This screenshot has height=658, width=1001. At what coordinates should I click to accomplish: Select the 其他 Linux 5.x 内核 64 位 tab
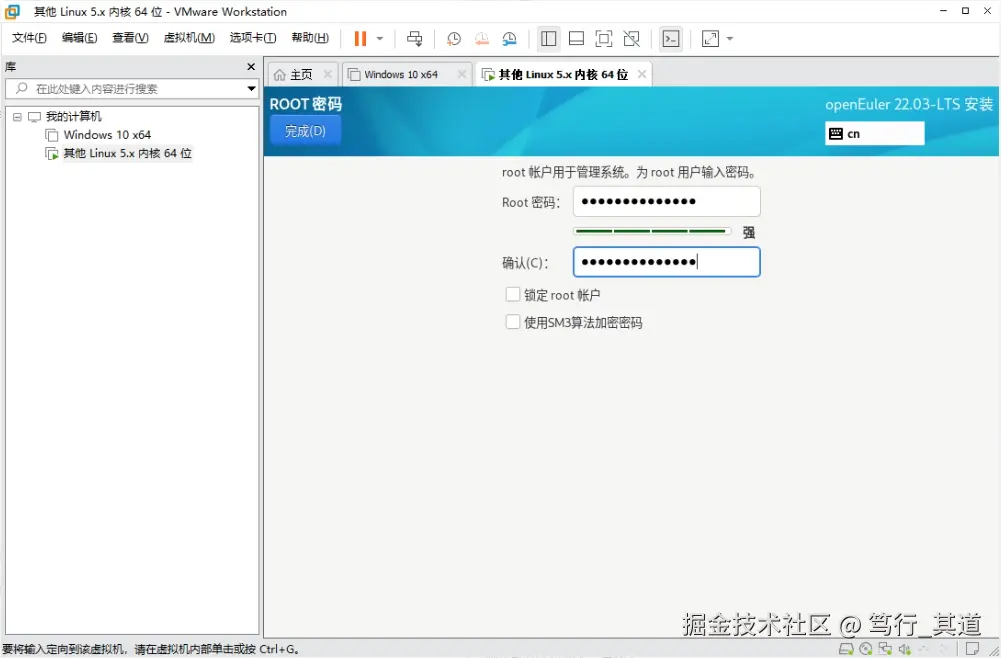coord(563,75)
